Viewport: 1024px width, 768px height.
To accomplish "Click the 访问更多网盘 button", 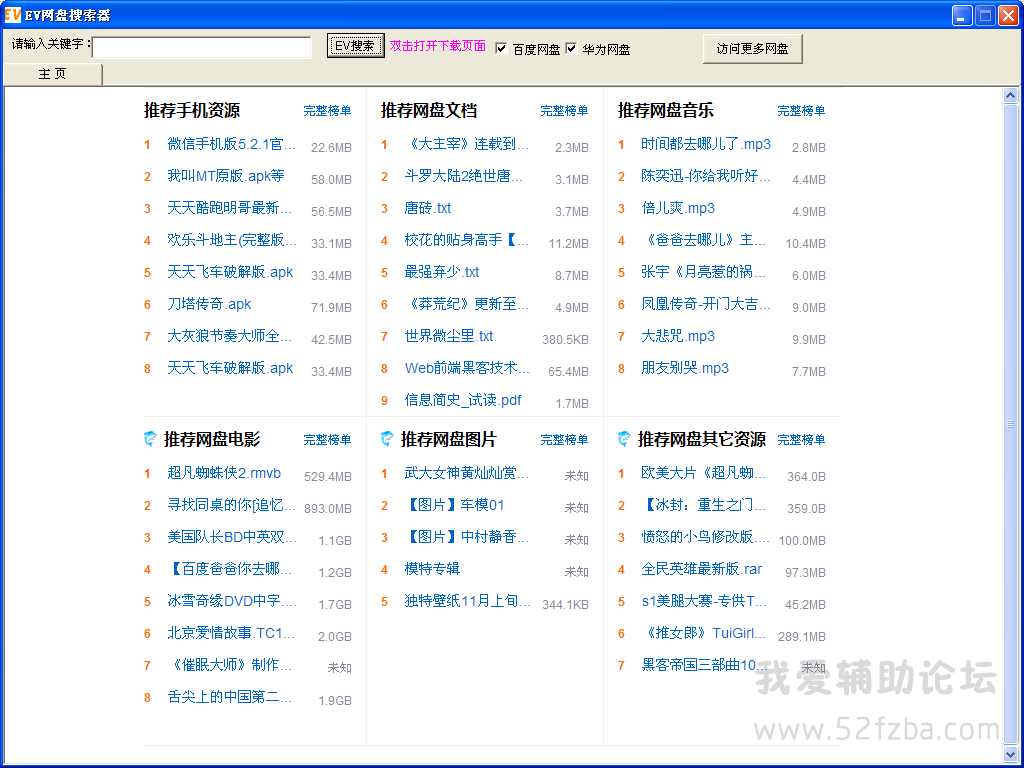I will coord(752,49).
